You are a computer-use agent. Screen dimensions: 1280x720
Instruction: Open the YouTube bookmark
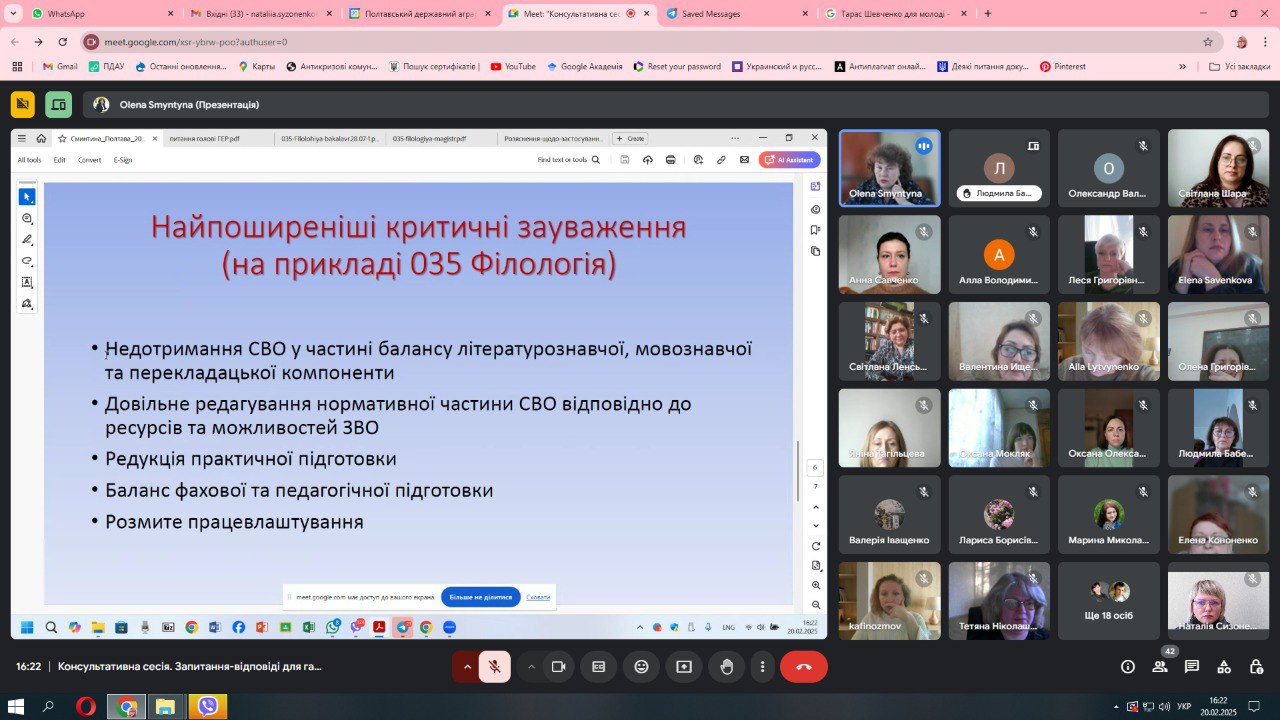(512, 67)
